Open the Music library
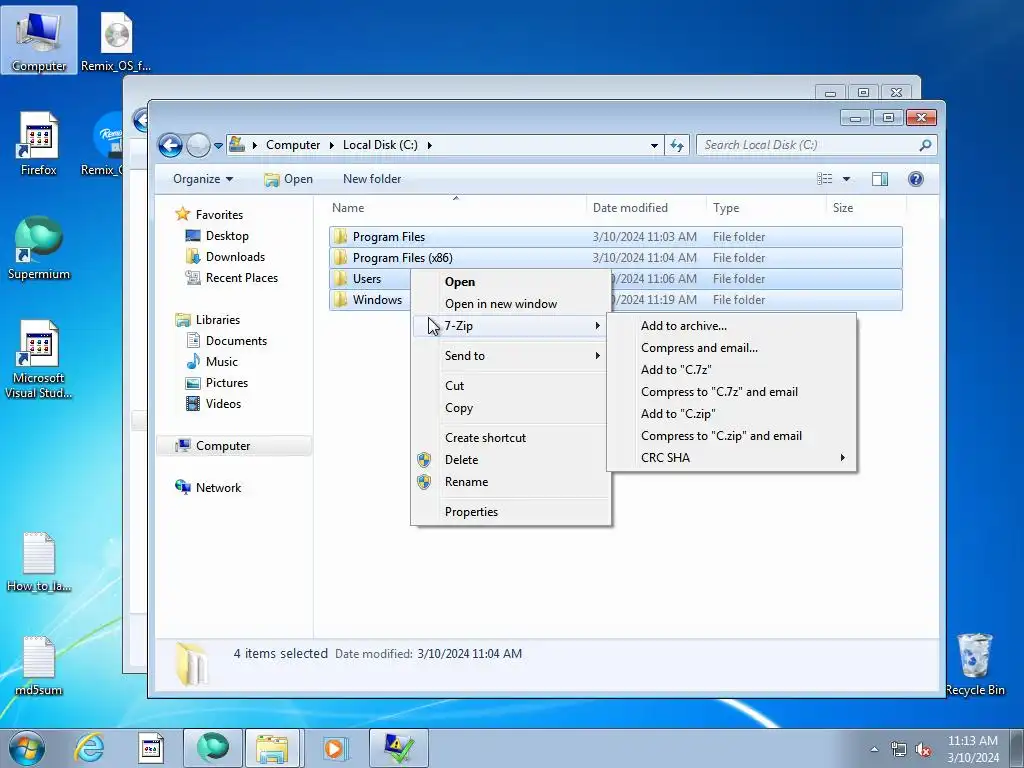This screenshot has width=1024, height=768. pos(221,362)
